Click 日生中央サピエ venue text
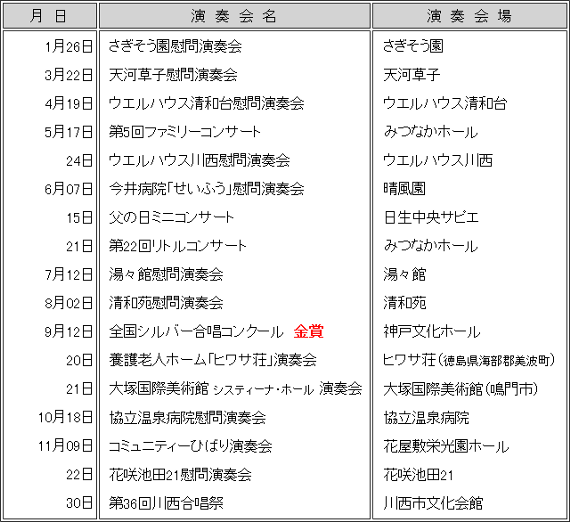Screen dimensions: 570x522 [x=431, y=217]
